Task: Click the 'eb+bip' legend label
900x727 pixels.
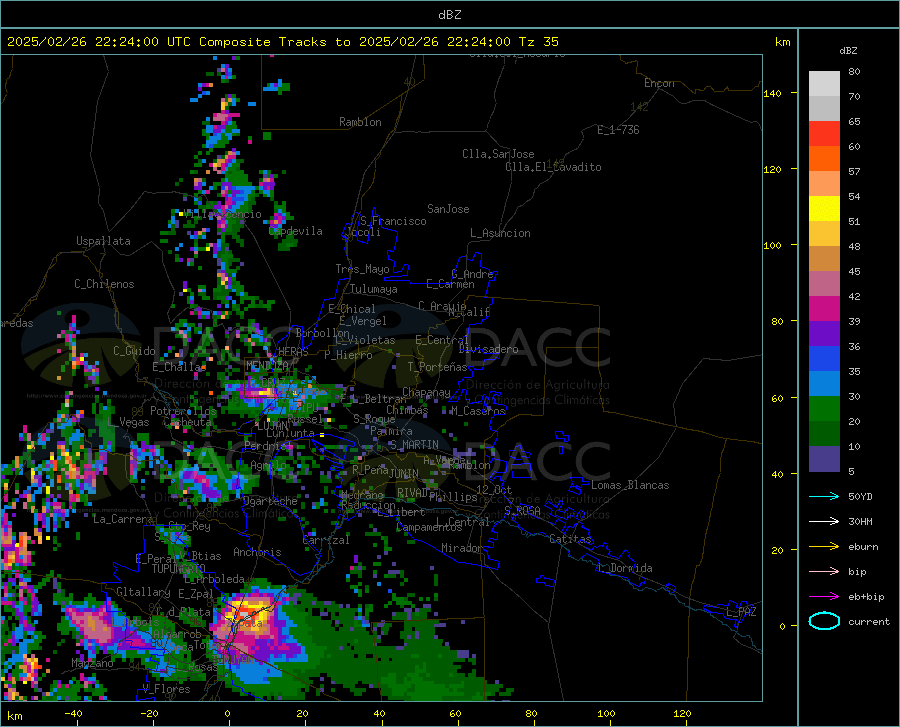Action: tap(866, 597)
